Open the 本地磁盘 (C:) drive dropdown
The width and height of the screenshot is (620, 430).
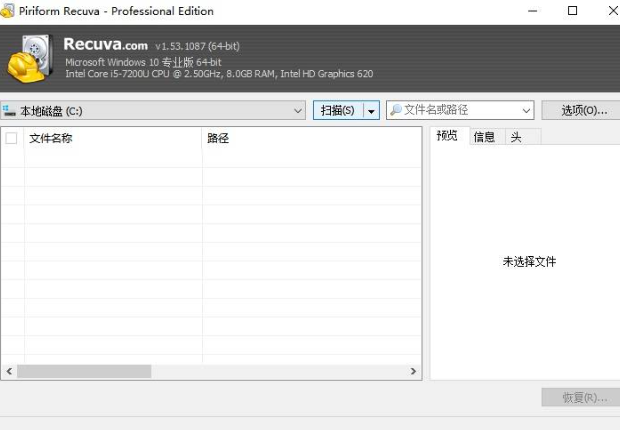[x=298, y=111]
